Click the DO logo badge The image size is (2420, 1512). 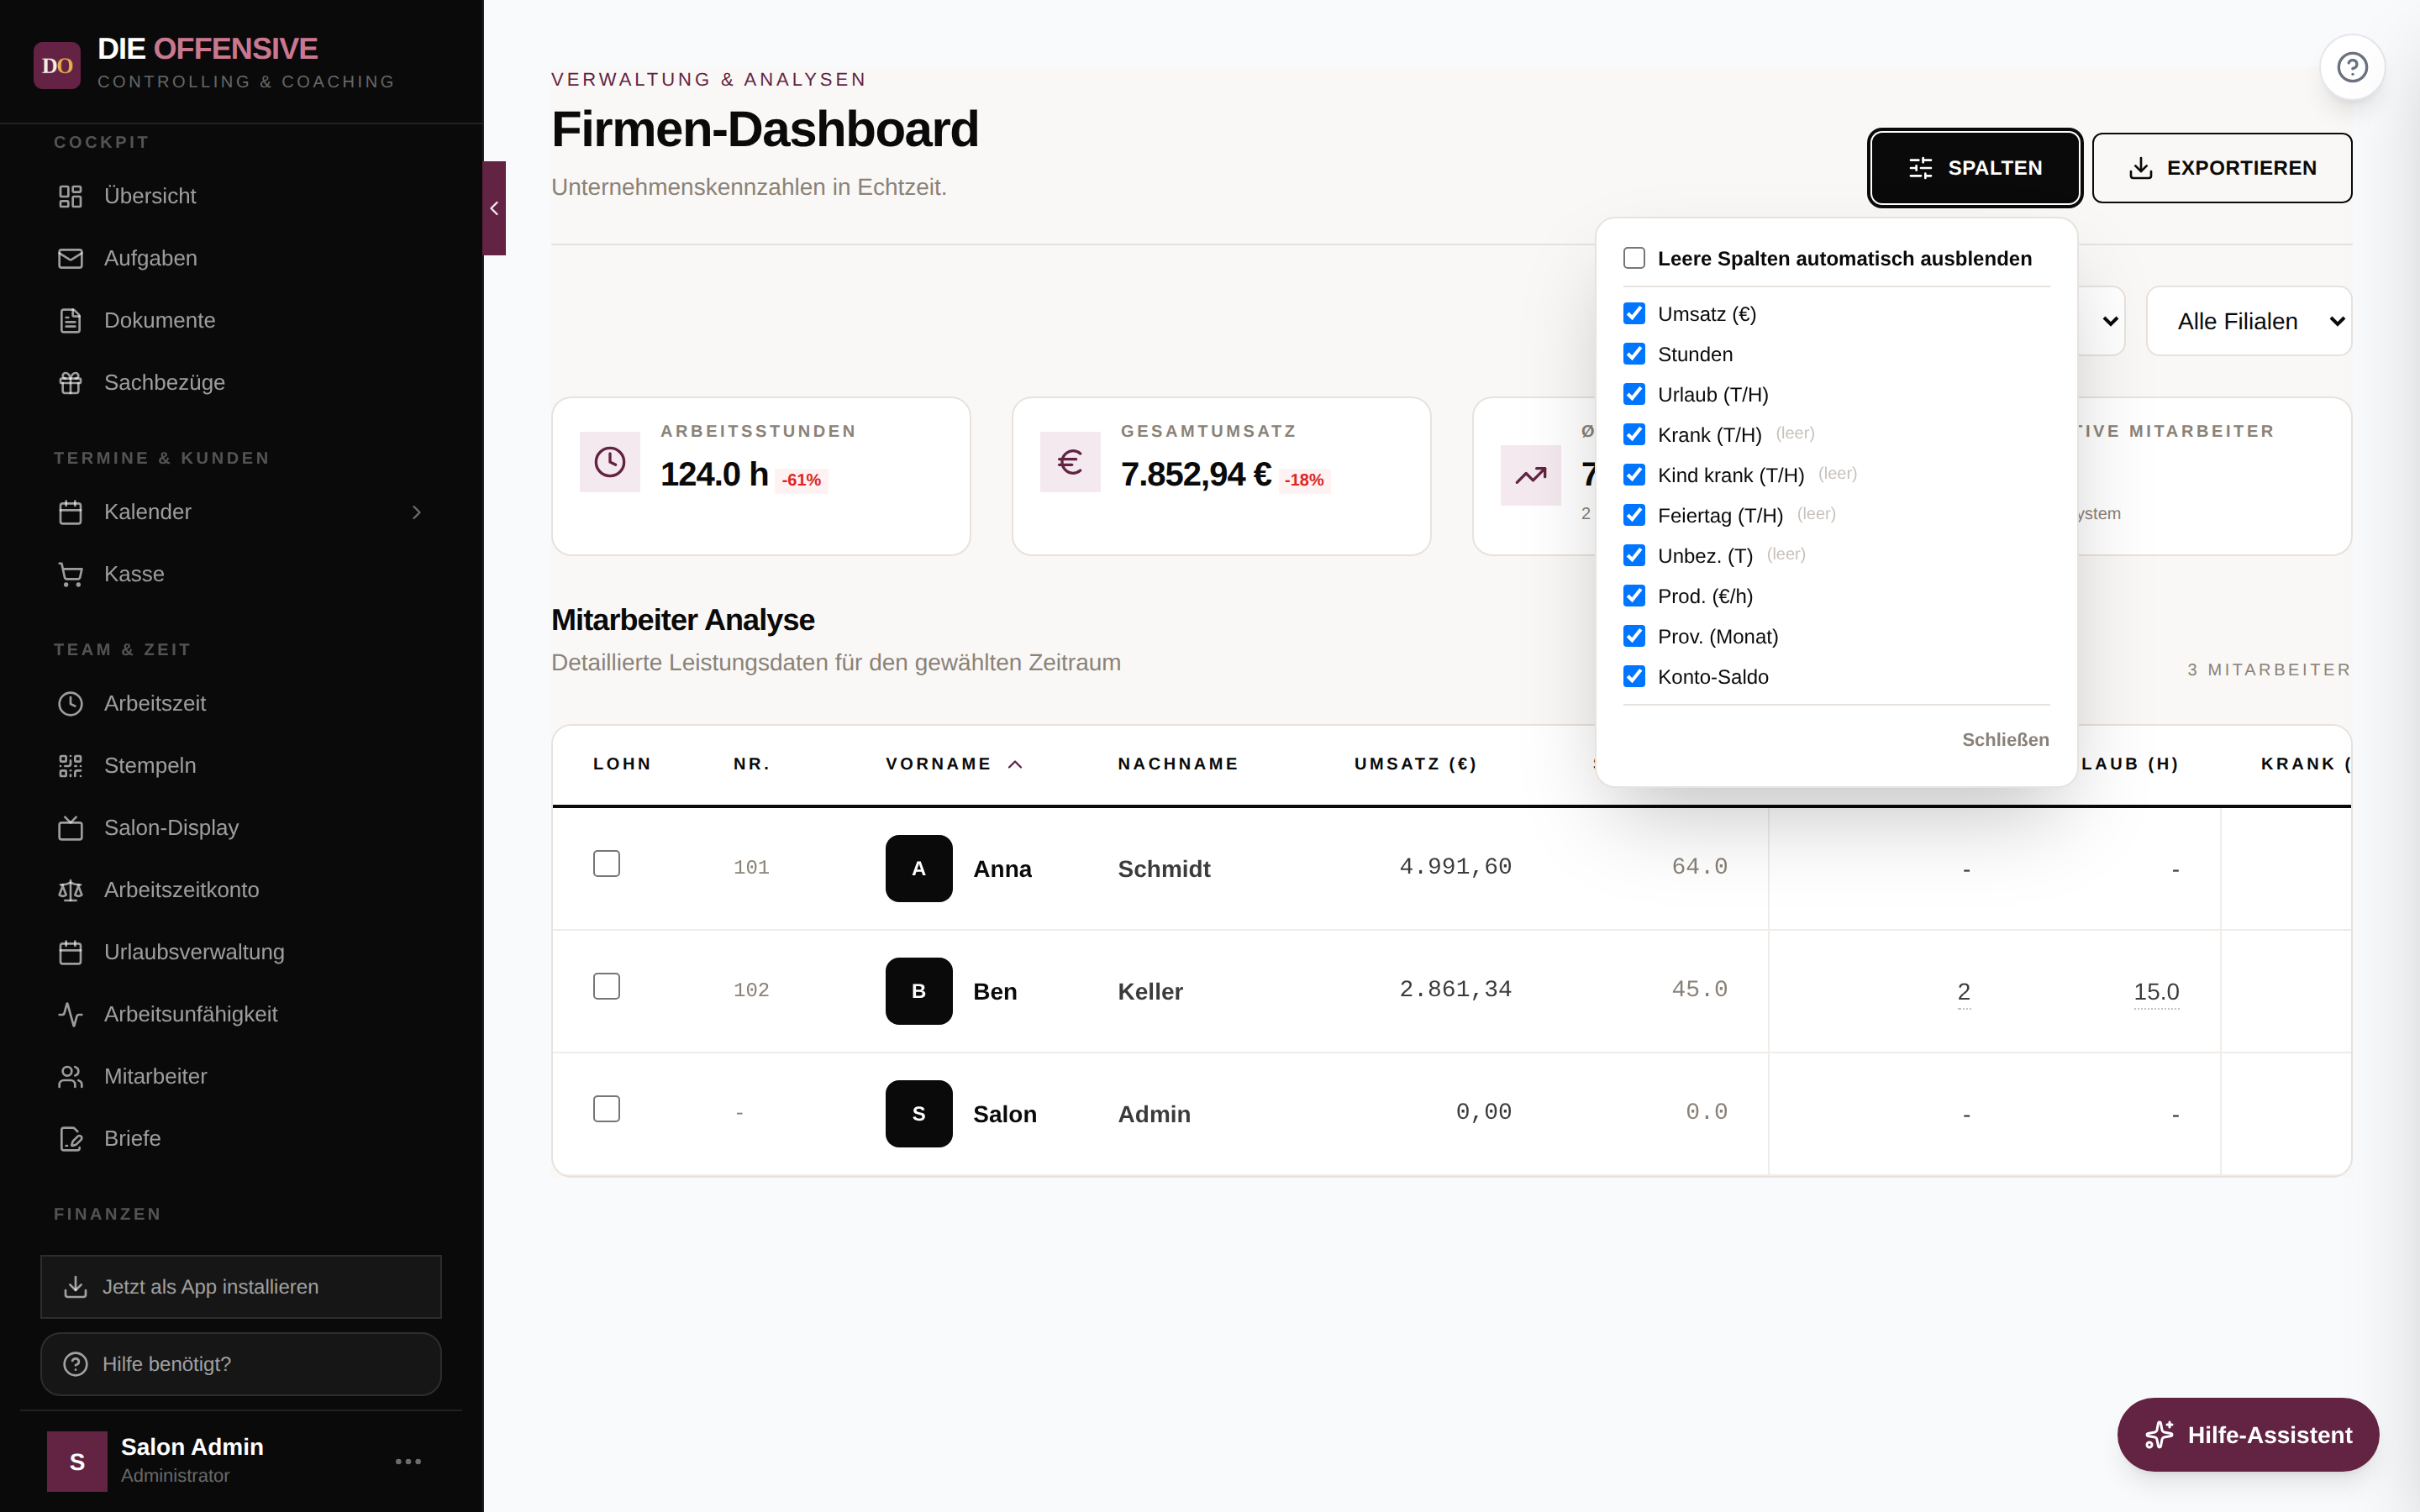pos(57,65)
